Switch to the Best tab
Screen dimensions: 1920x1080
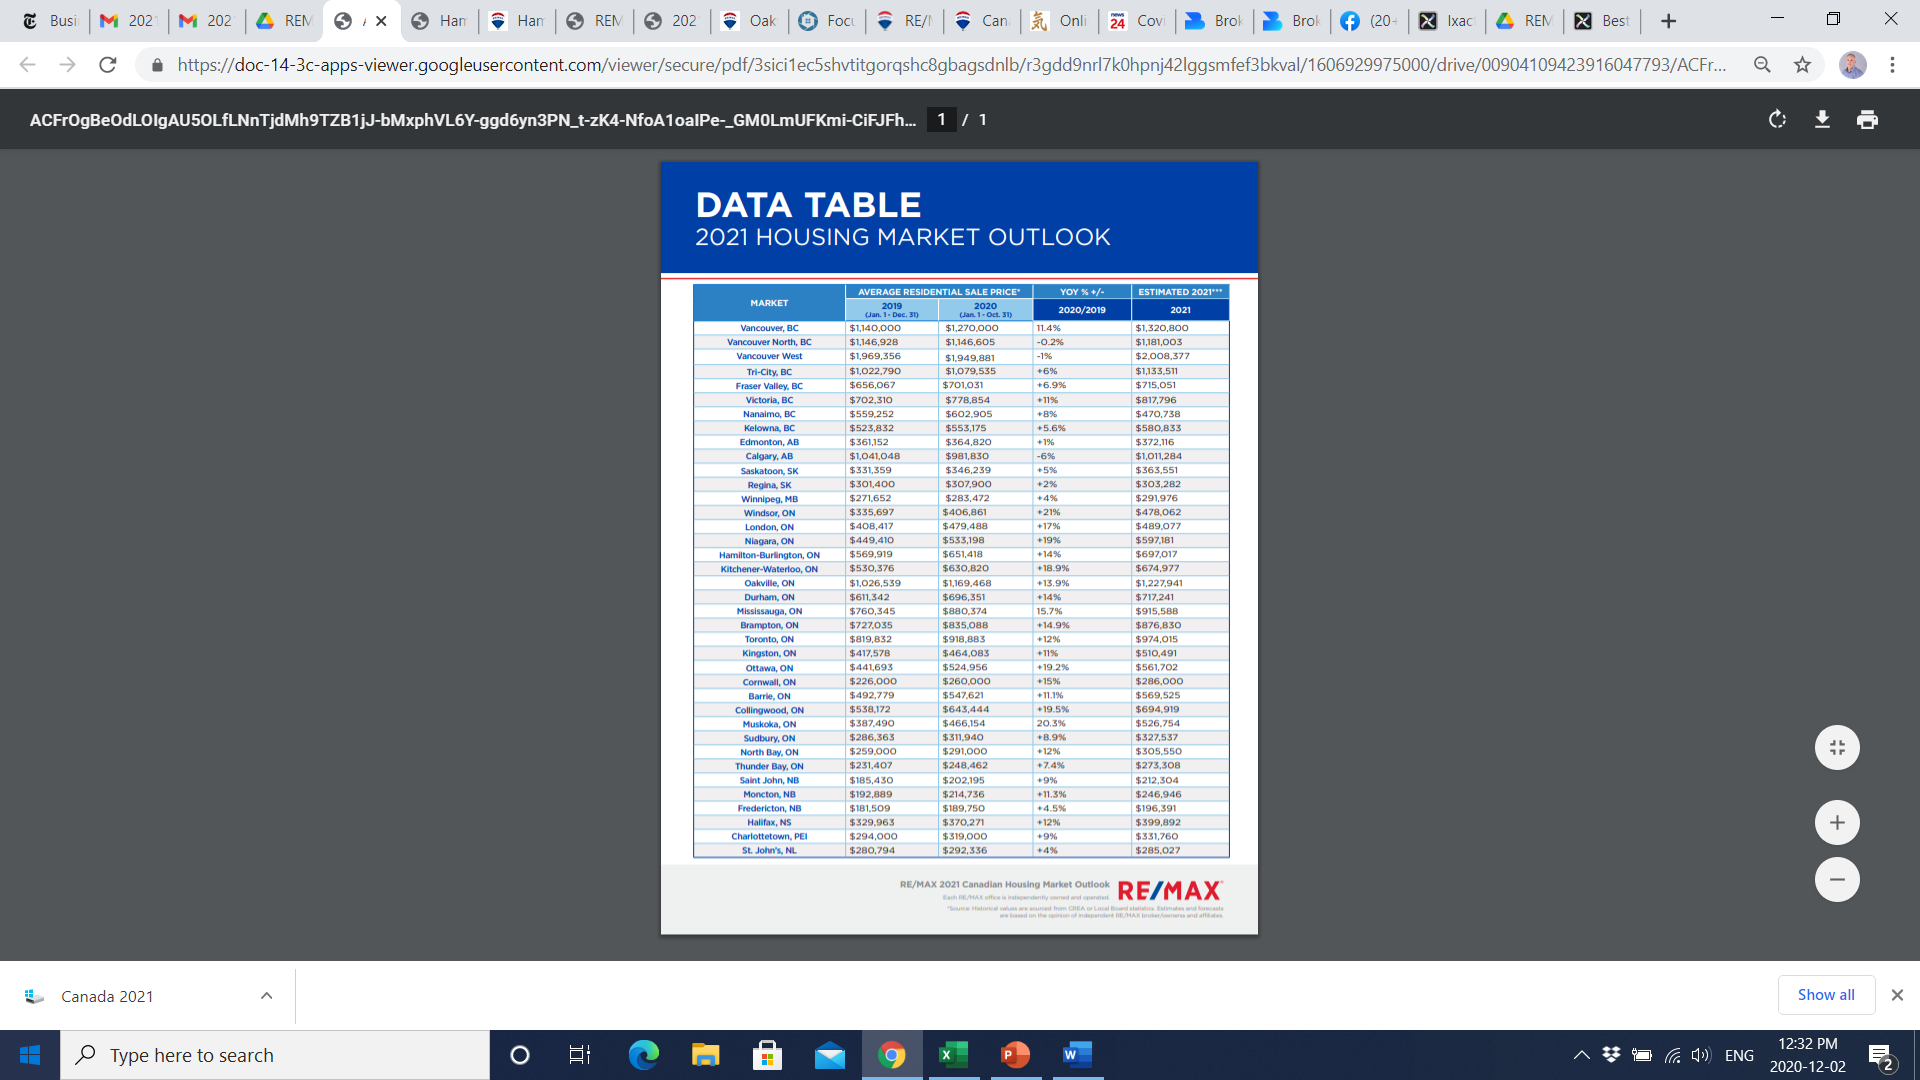tap(1603, 21)
